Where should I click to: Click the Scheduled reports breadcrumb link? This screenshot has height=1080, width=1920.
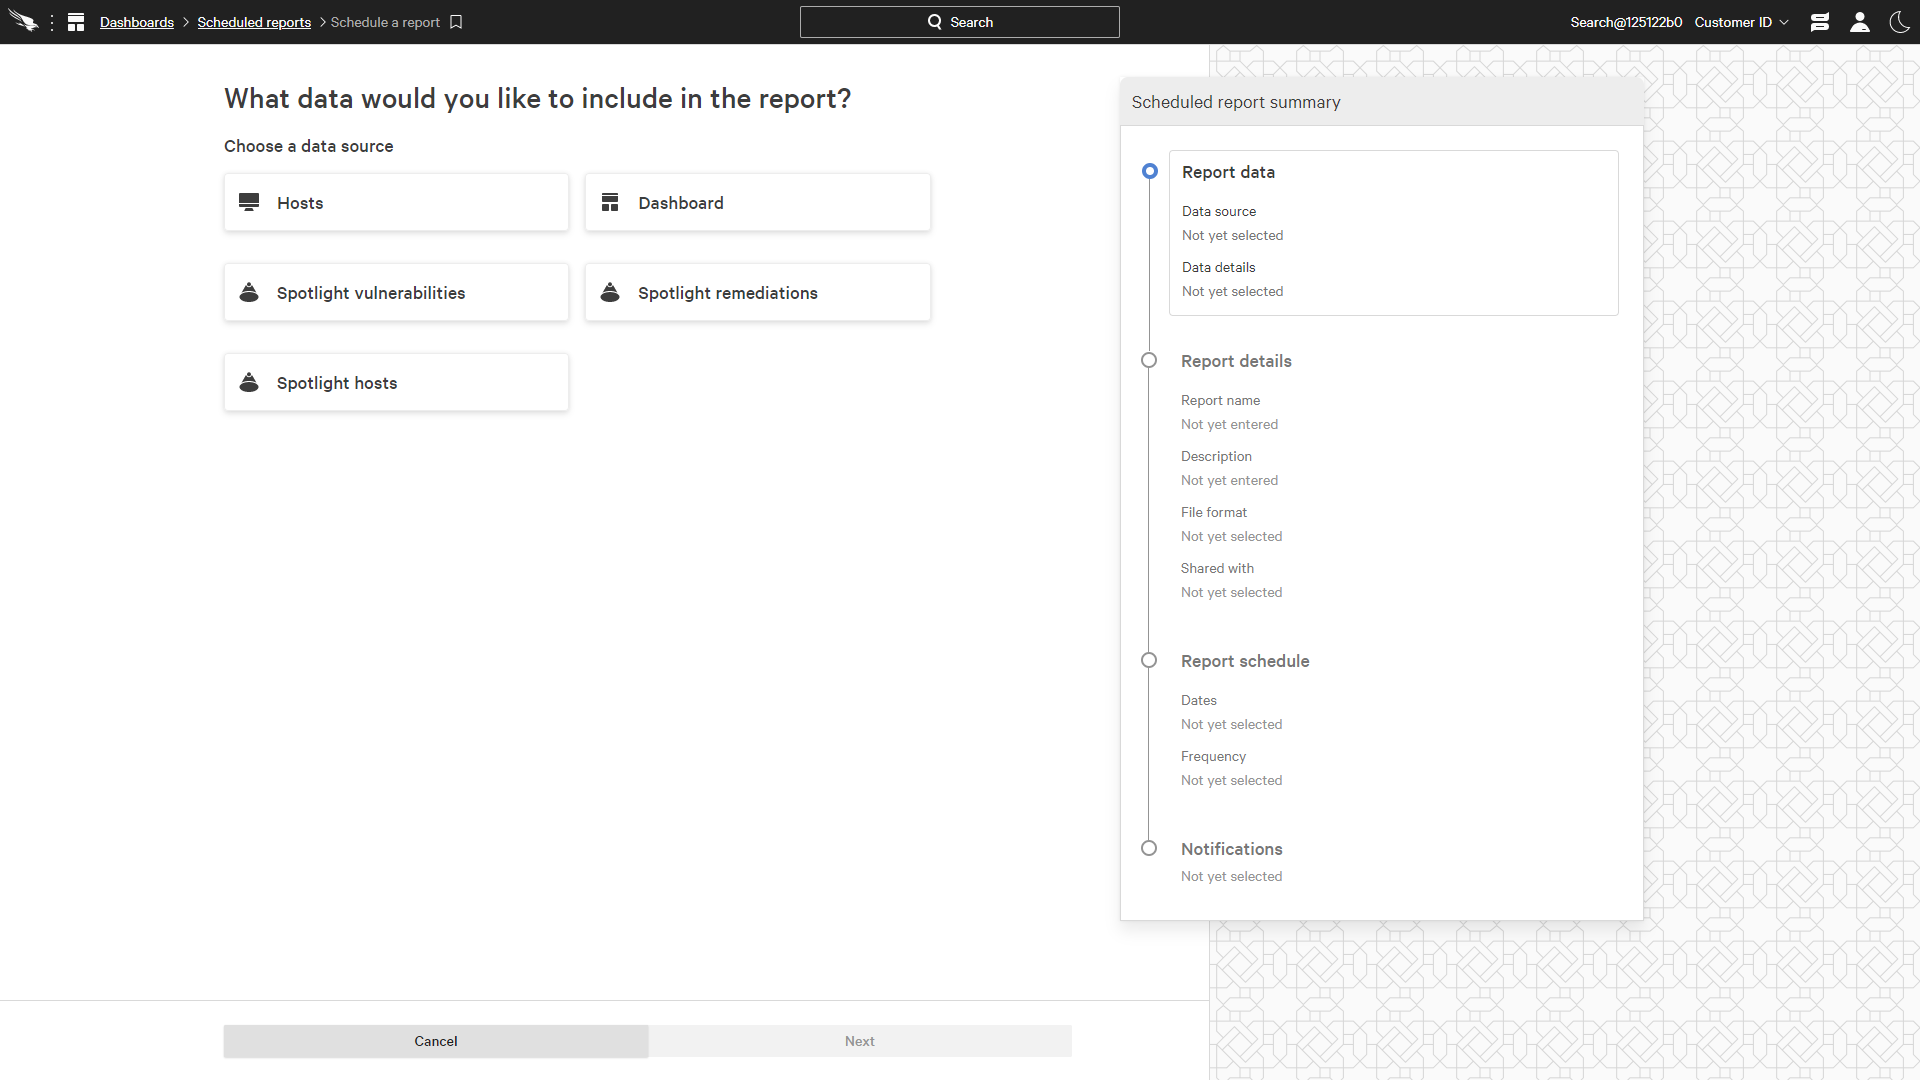coord(255,21)
